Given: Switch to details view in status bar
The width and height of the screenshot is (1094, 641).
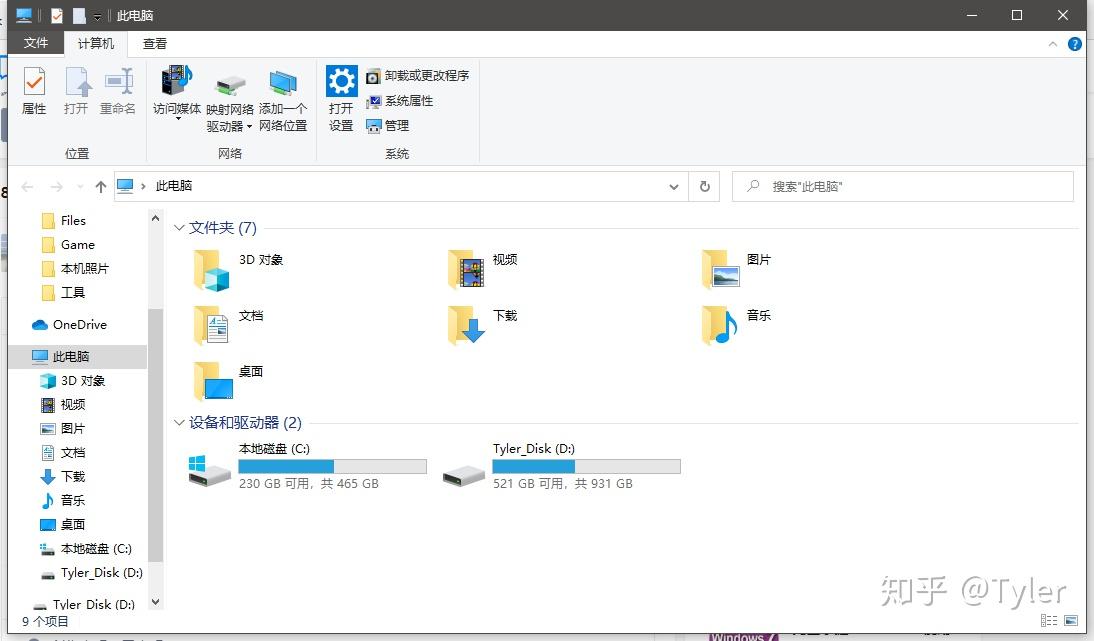Looking at the screenshot, I should 1049,620.
